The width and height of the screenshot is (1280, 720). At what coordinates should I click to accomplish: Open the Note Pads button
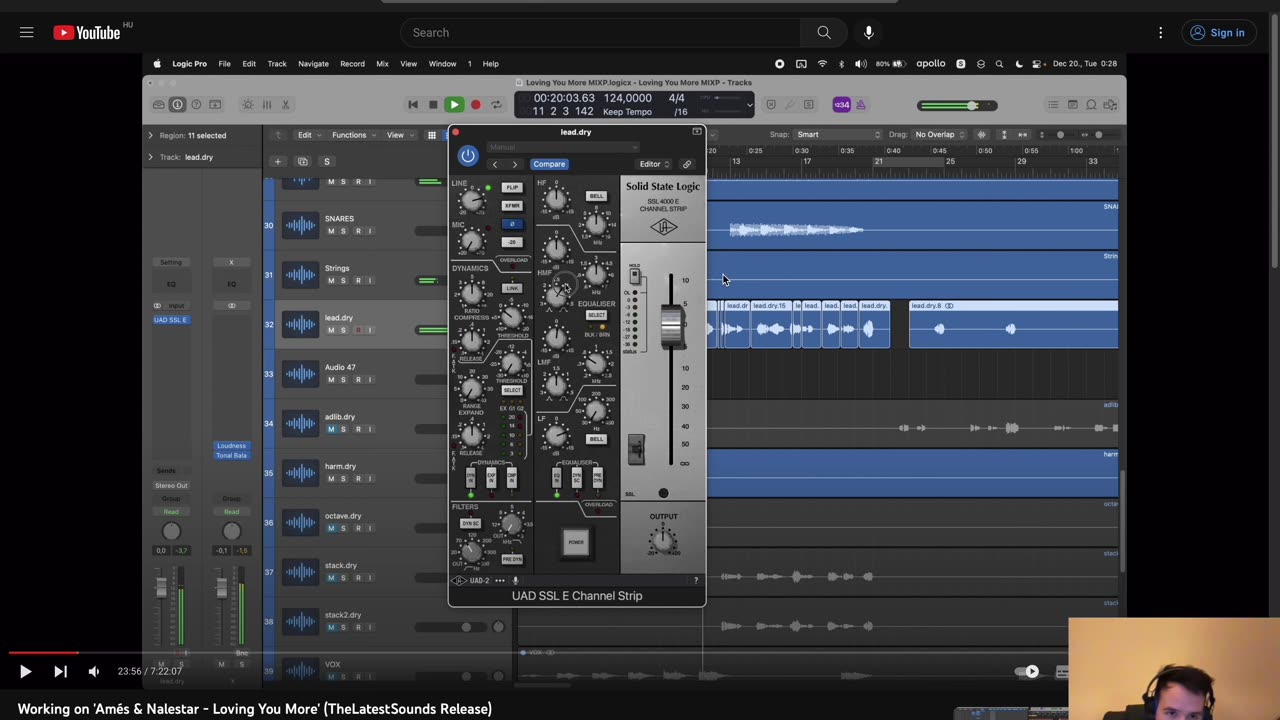1072,104
